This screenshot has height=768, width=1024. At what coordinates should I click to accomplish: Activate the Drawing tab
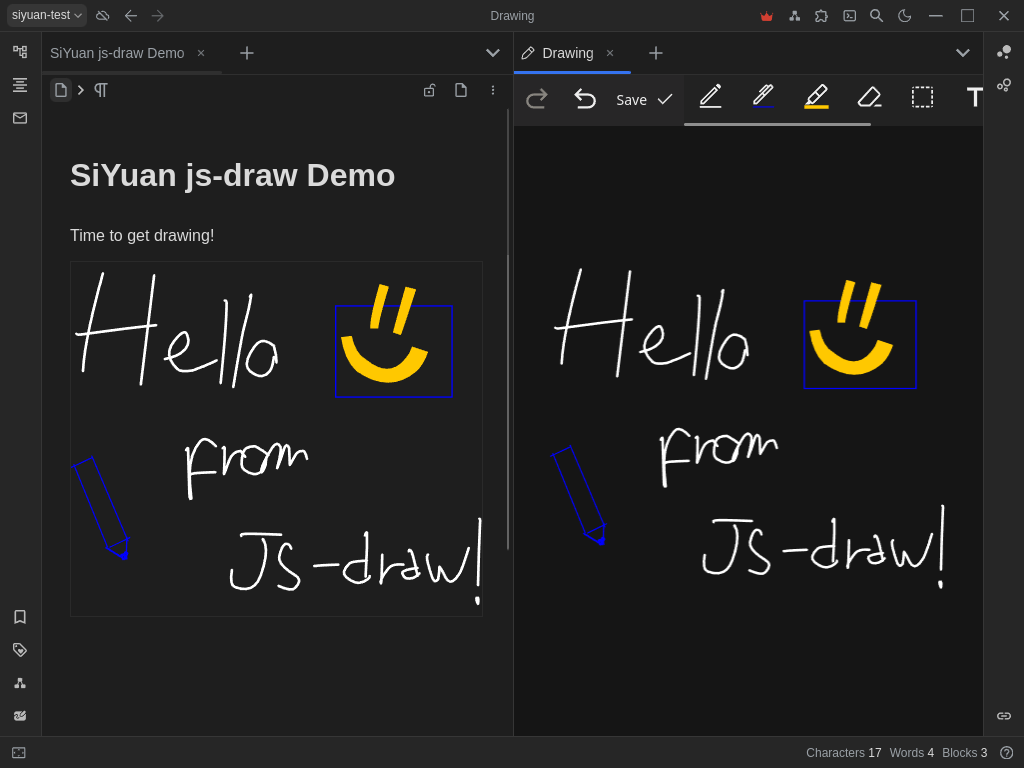coord(567,53)
